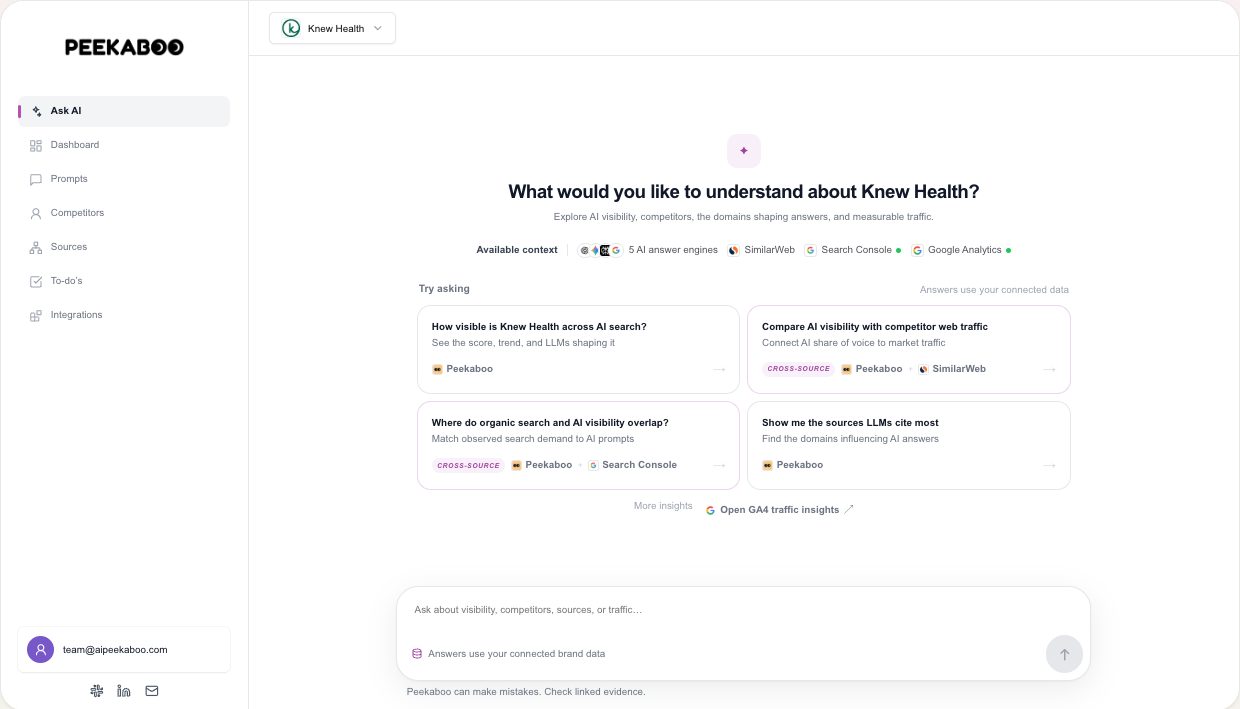Click the '5 AI answer engines' label
Viewport: 1240px width, 709px height.
tap(673, 250)
